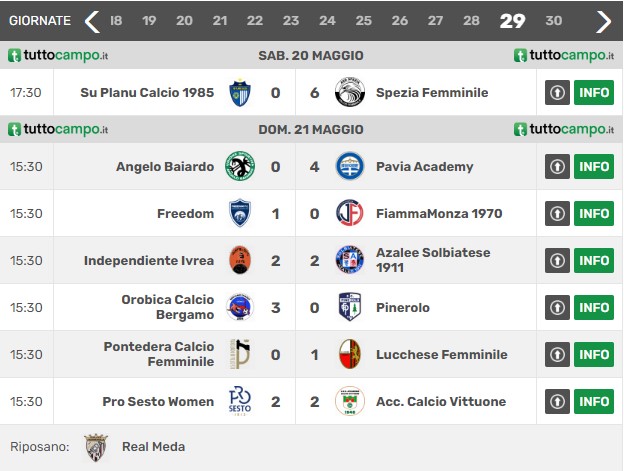The width and height of the screenshot is (624, 471).
Task: Click the Real Meda crest icon
Action: 96,448
